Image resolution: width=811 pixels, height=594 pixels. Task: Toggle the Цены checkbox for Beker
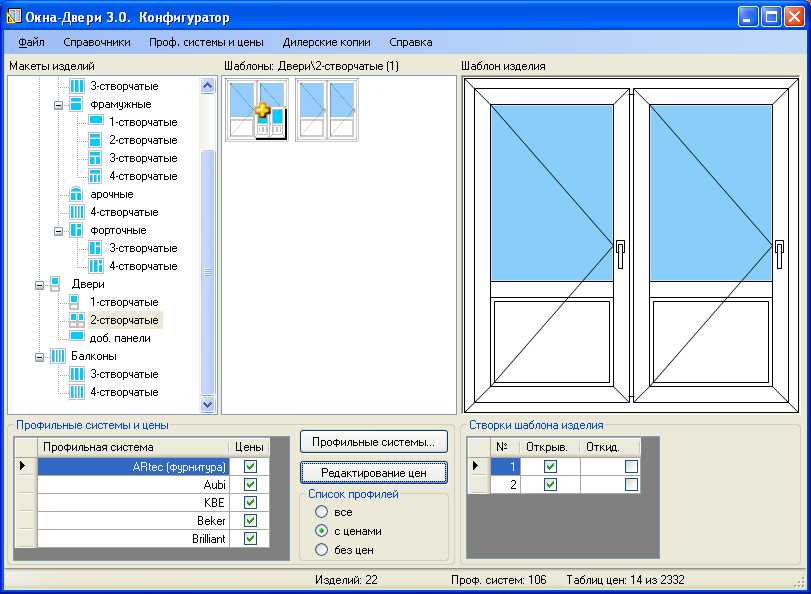click(x=250, y=521)
